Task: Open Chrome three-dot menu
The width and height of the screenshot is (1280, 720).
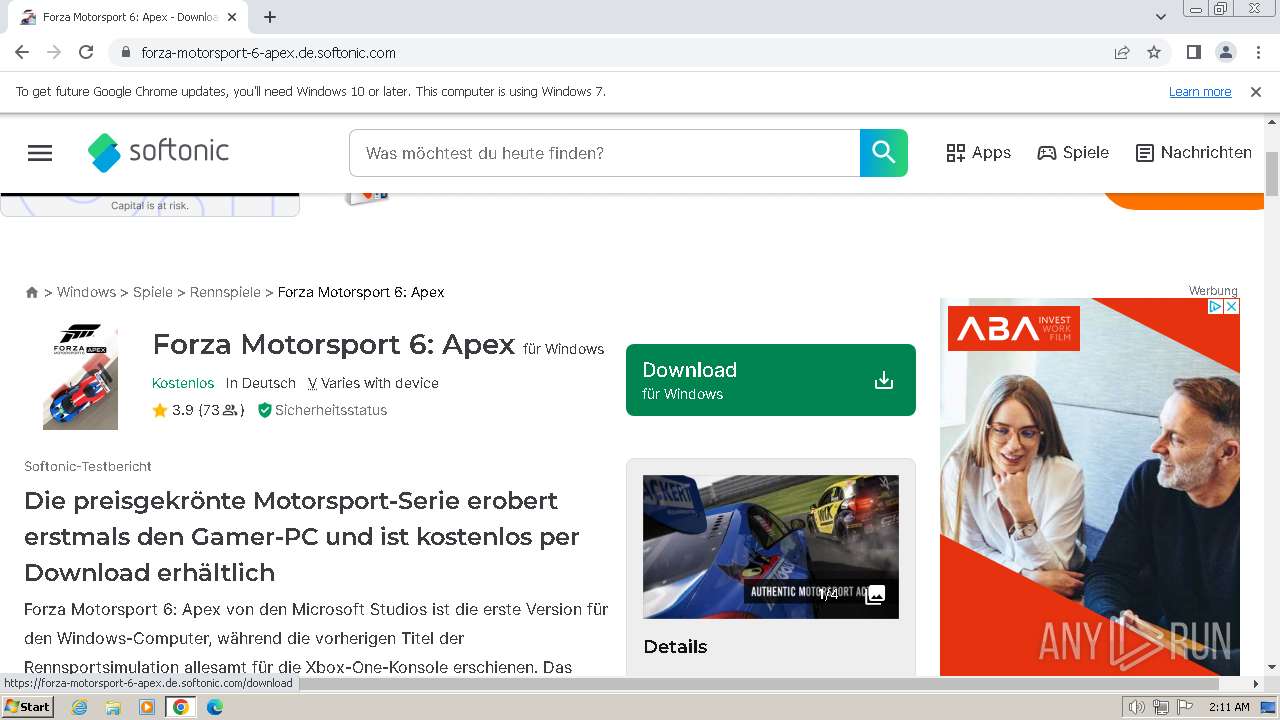Action: [x=1258, y=52]
